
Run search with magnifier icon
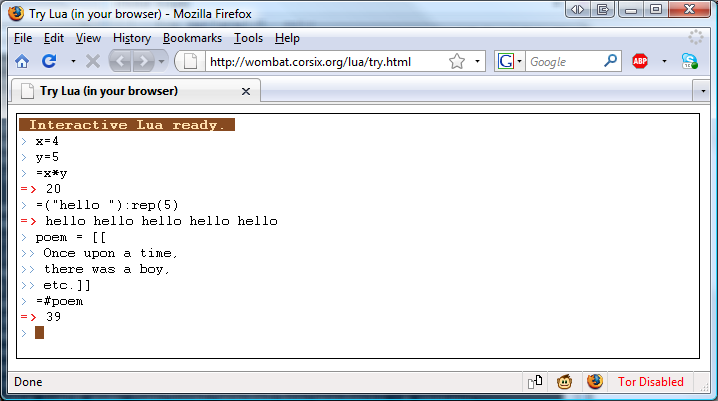[x=610, y=60]
